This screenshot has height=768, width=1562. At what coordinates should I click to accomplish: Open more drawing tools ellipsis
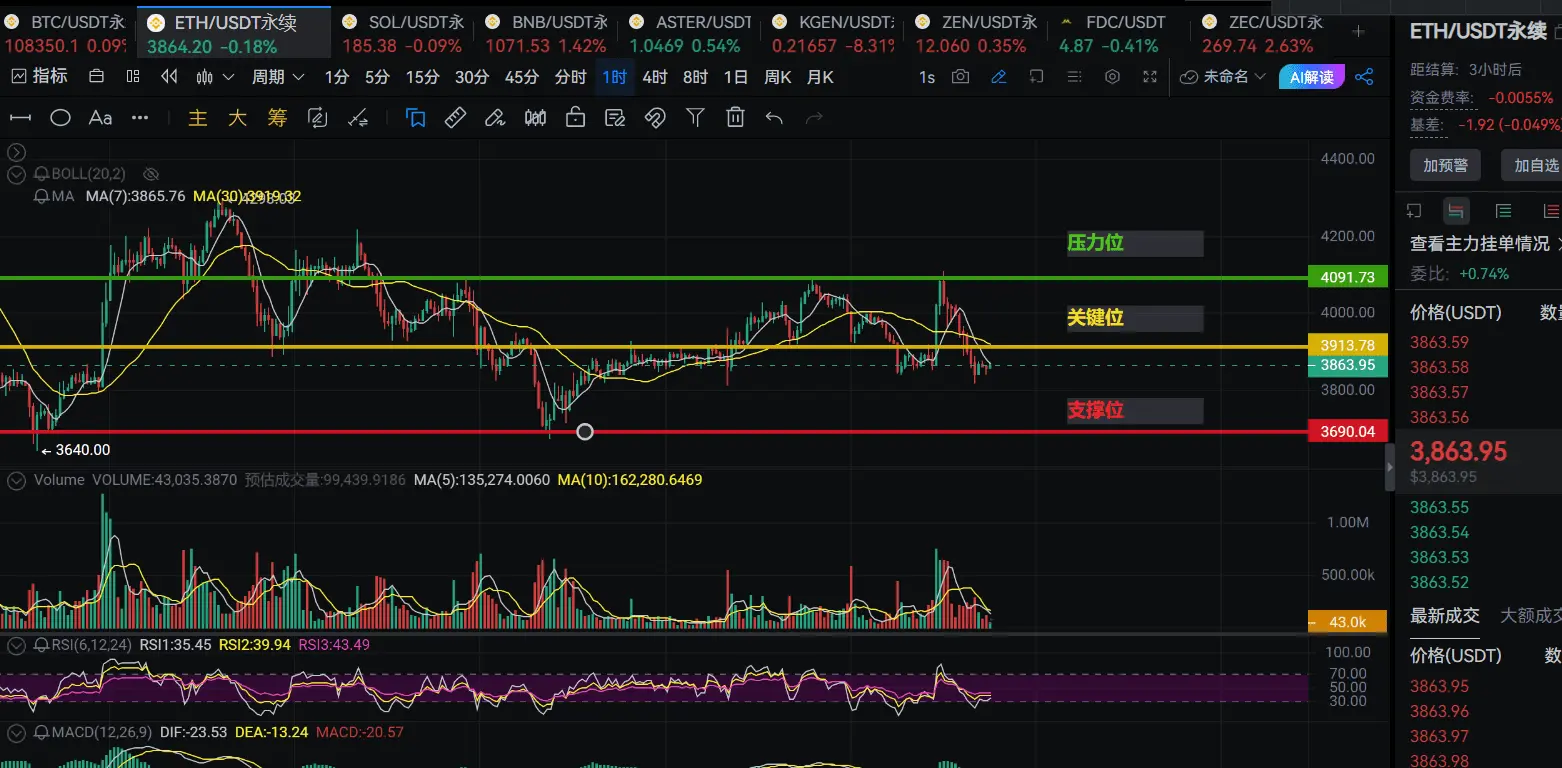click(x=140, y=118)
